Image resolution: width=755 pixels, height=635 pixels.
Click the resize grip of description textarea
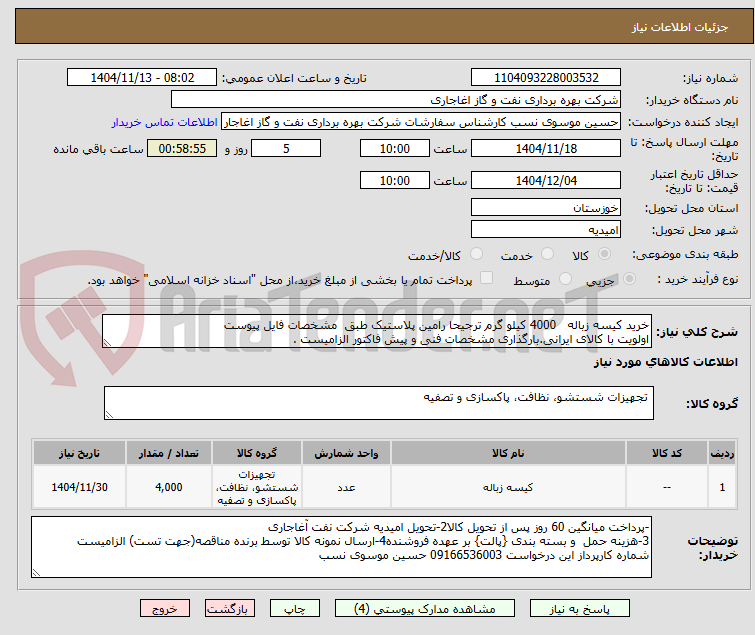[x=107, y=343]
